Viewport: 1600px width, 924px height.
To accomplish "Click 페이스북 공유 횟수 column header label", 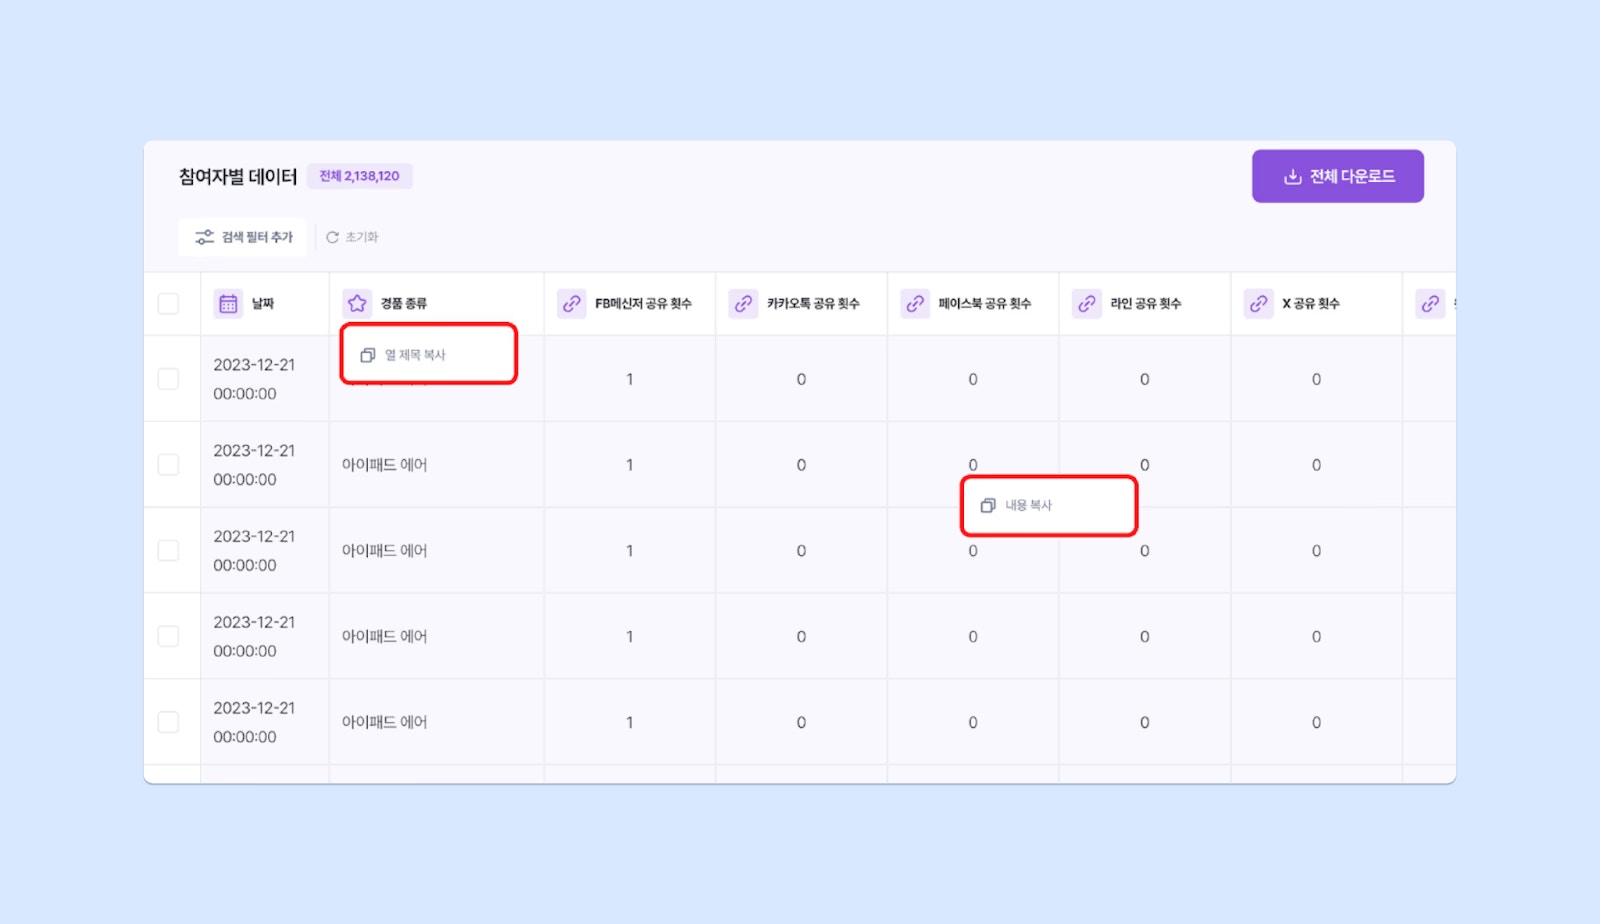I will pyautogui.click(x=985, y=303).
